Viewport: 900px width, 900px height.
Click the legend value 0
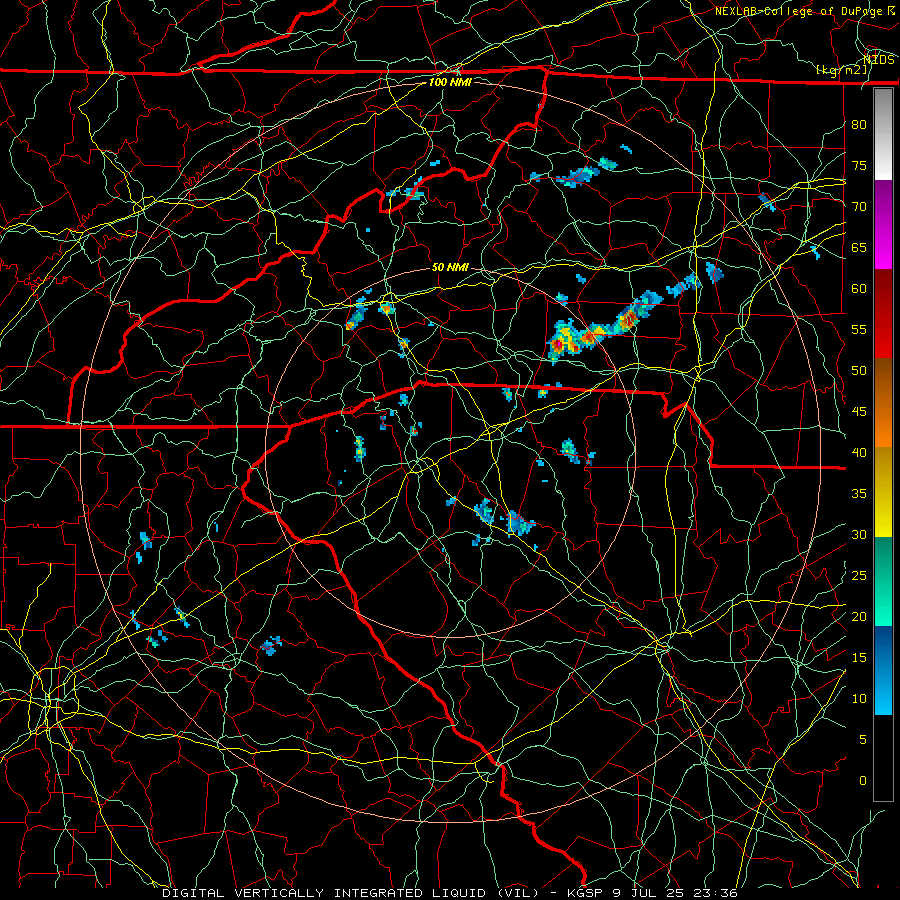pos(863,781)
